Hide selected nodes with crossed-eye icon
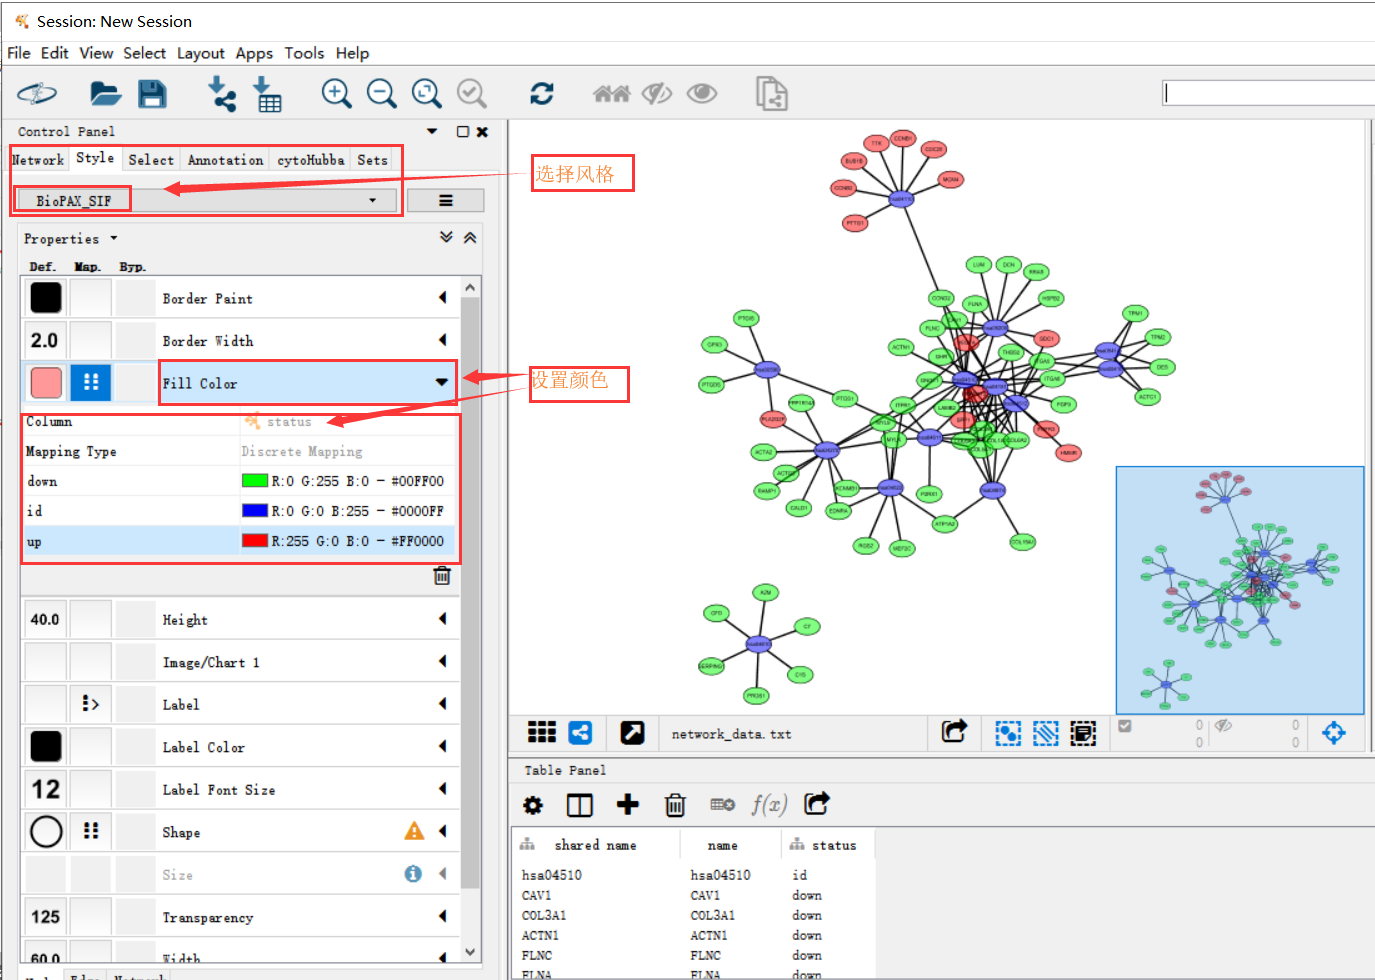This screenshot has width=1375, height=980. 657,94
